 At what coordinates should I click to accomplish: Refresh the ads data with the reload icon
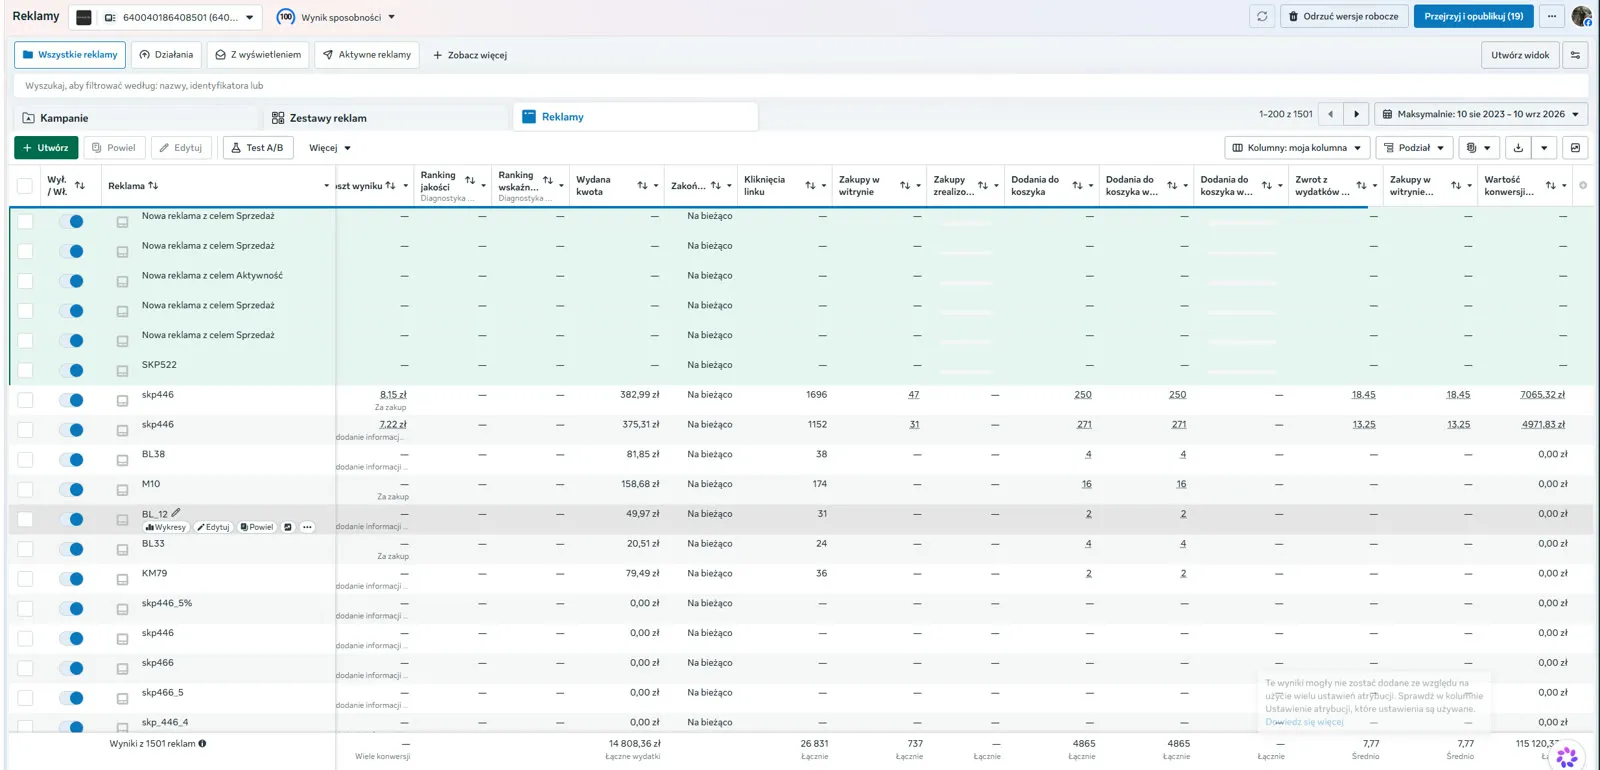pyautogui.click(x=1262, y=16)
